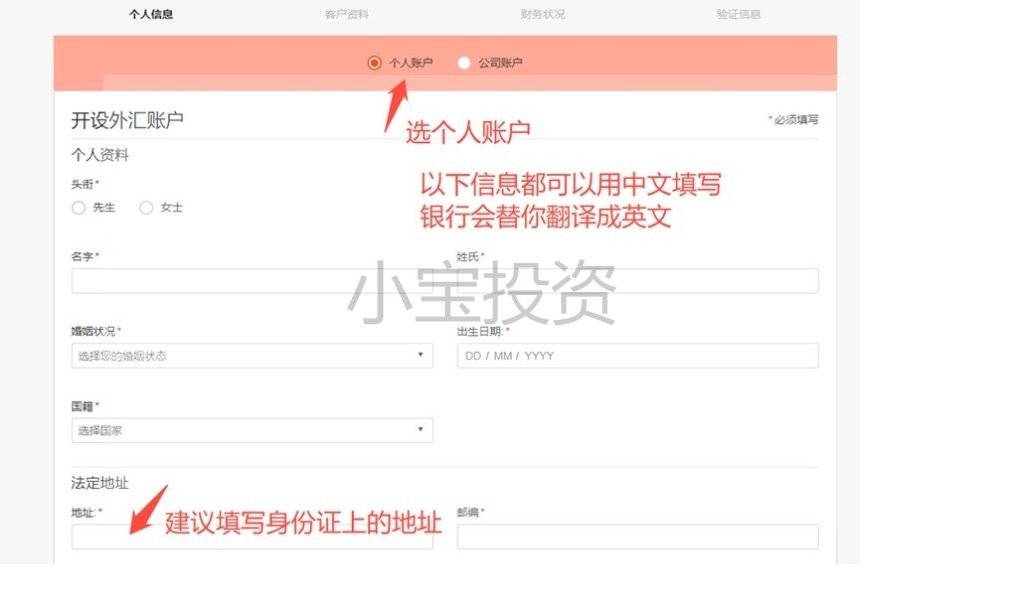The image size is (1024, 610).
Task: Expand the 婚姻状况 dropdown
Action: pos(252,356)
